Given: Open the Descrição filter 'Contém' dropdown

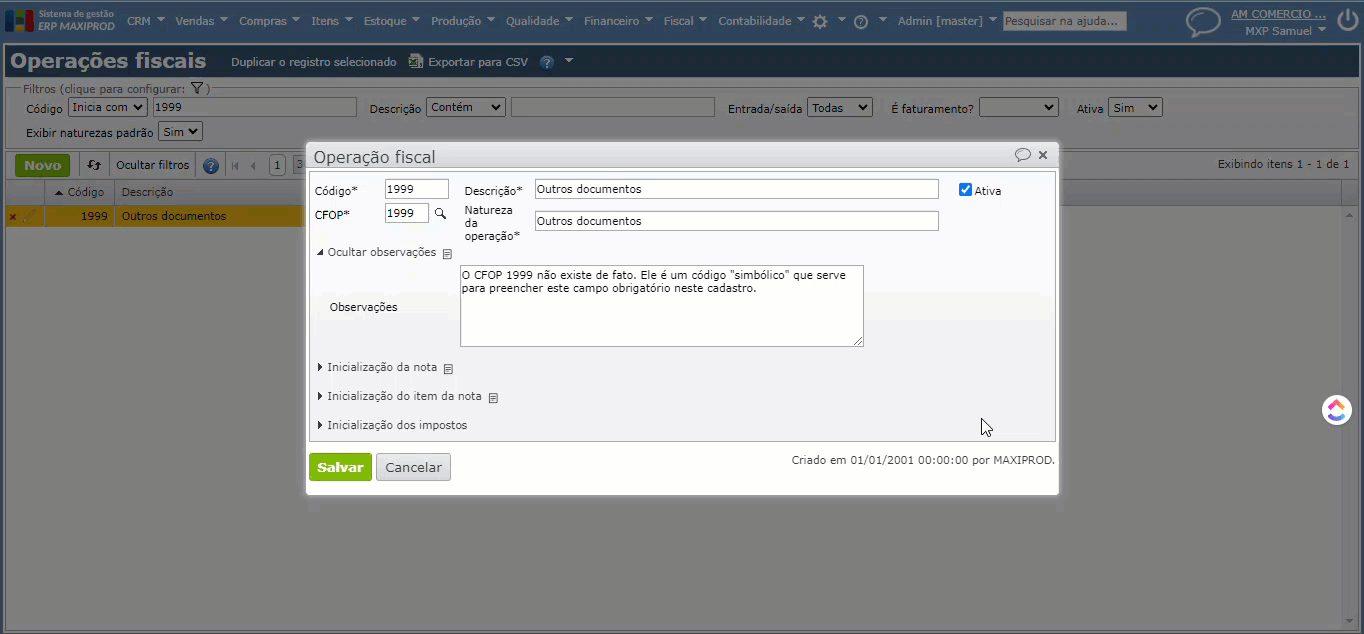Looking at the screenshot, I should click(466, 107).
